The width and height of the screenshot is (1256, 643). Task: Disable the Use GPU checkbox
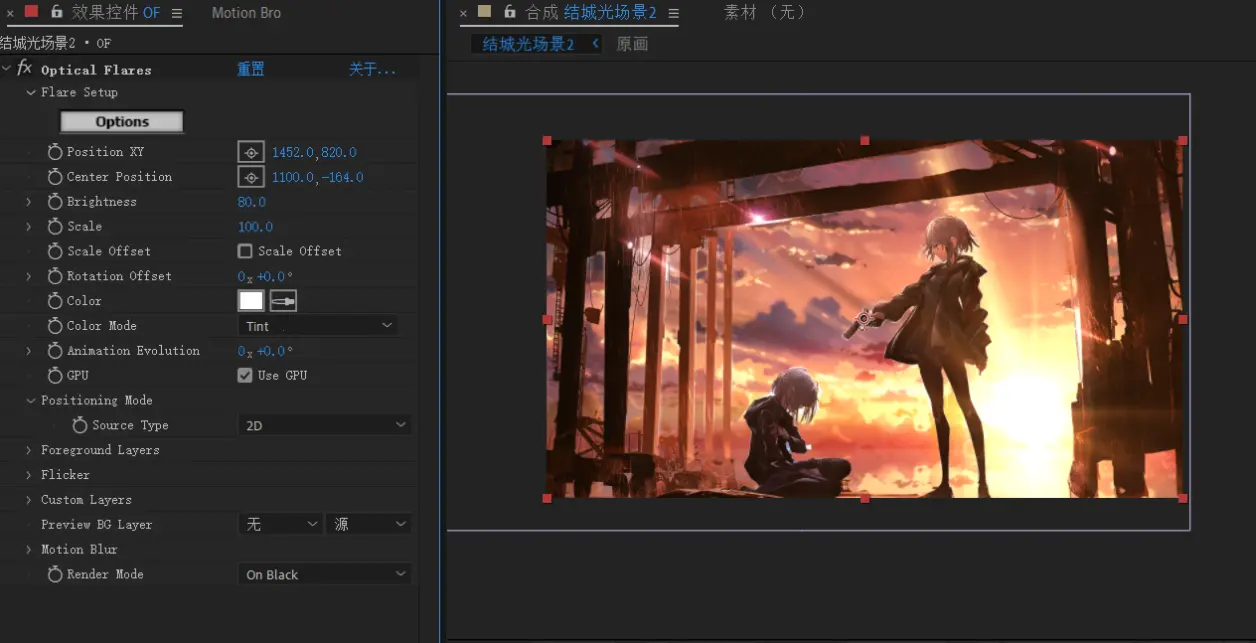tap(245, 376)
